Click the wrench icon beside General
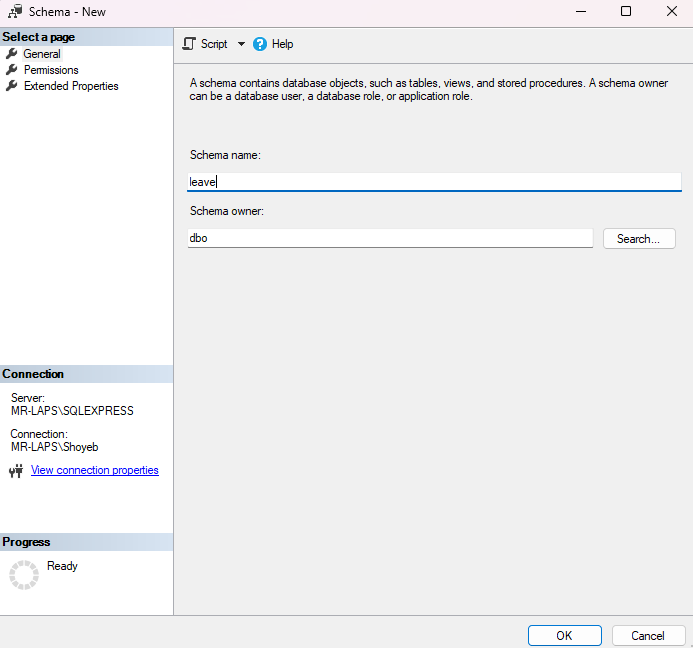The image size is (693, 648). (x=12, y=54)
